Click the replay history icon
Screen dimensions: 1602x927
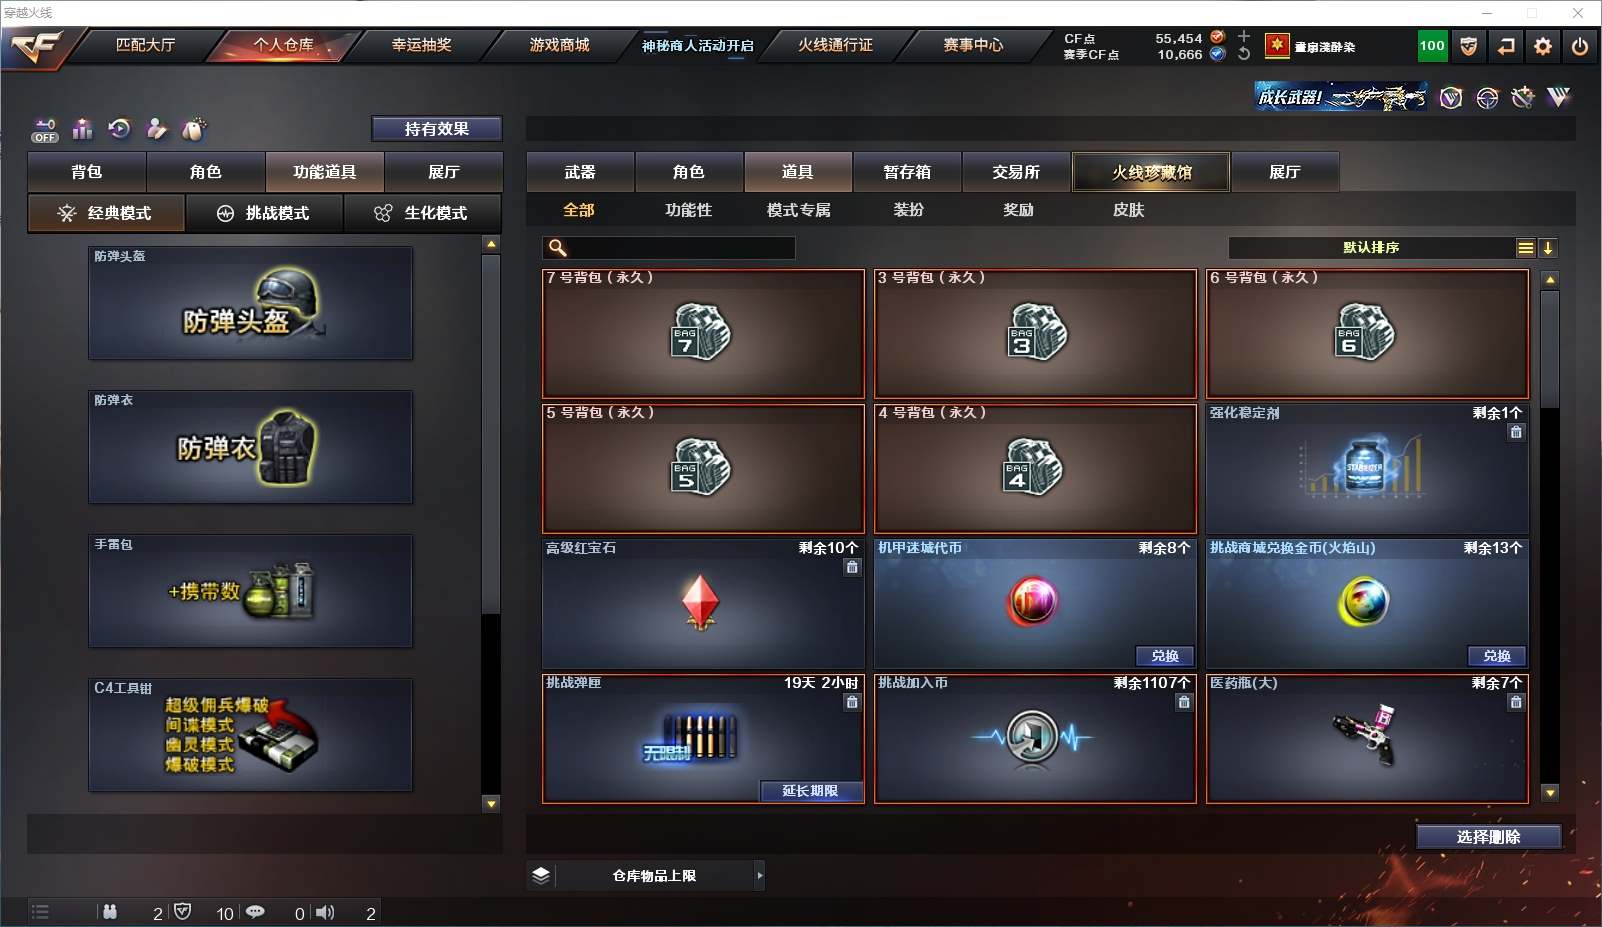[x=119, y=128]
